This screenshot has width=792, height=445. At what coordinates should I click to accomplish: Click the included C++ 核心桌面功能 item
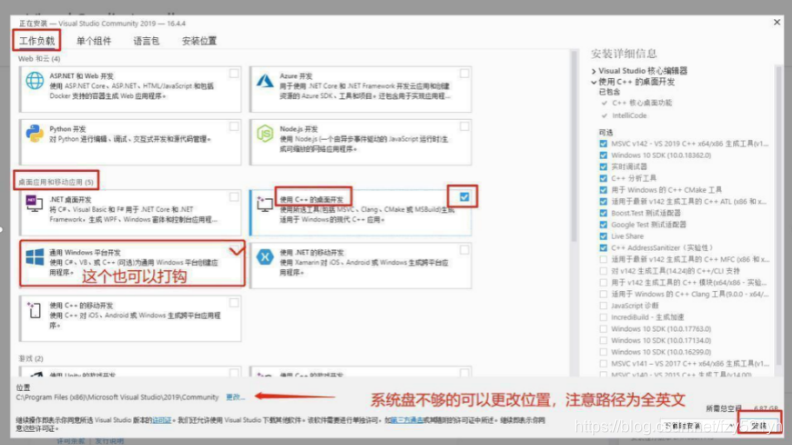[642, 103]
